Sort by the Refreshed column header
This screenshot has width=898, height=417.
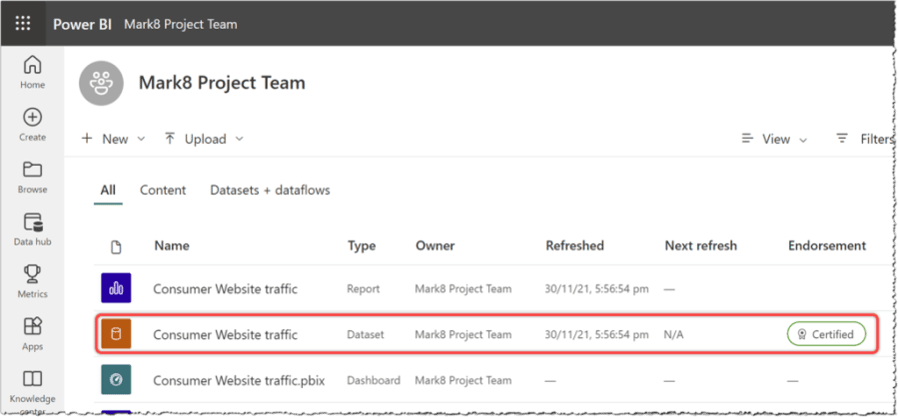coord(575,246)
